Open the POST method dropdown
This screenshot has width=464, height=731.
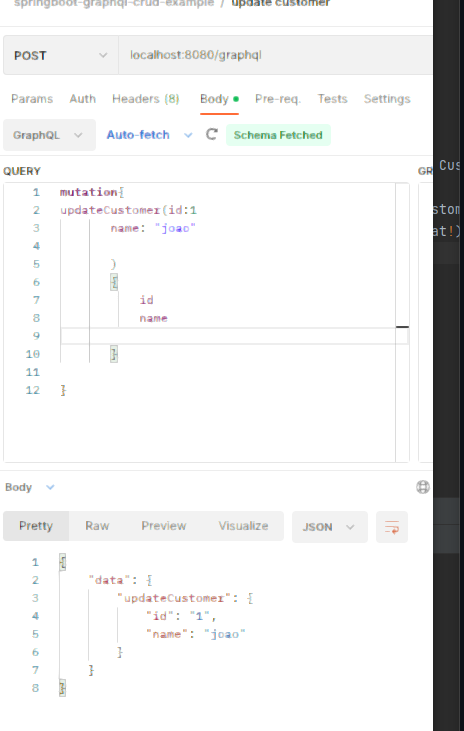point(61,55)
